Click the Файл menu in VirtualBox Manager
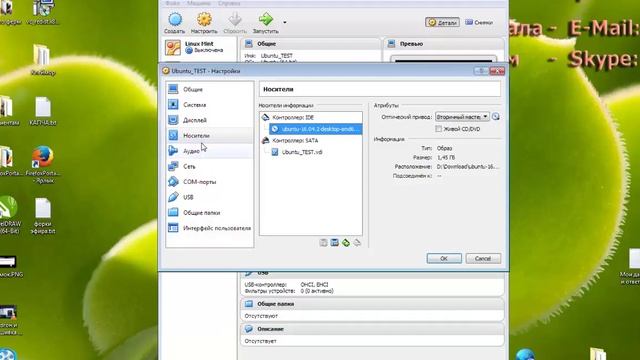This screenshot has height=360, width=640. 172,3
